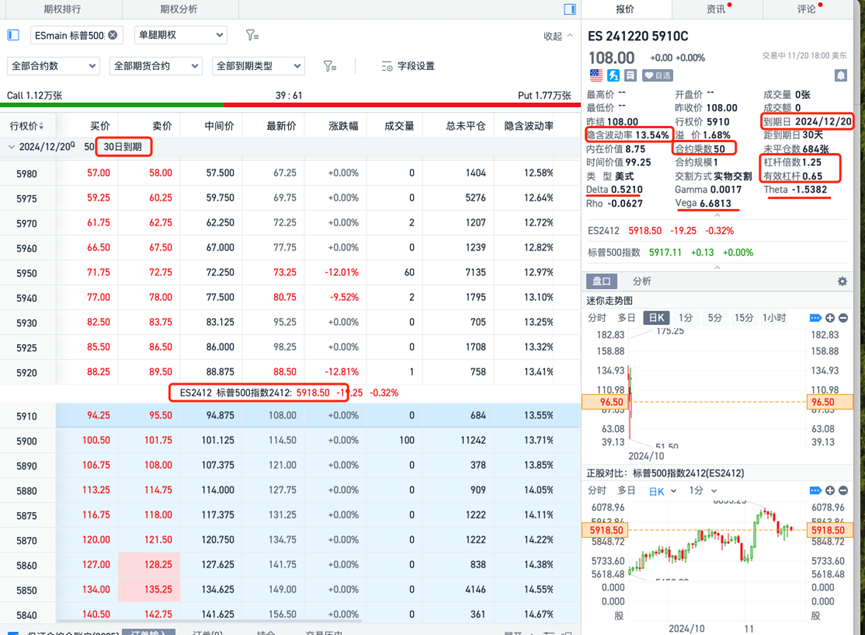Screen dimensions: 865x635
Task: Open the quick trade lightning icon
Action: tap(613, 75)
